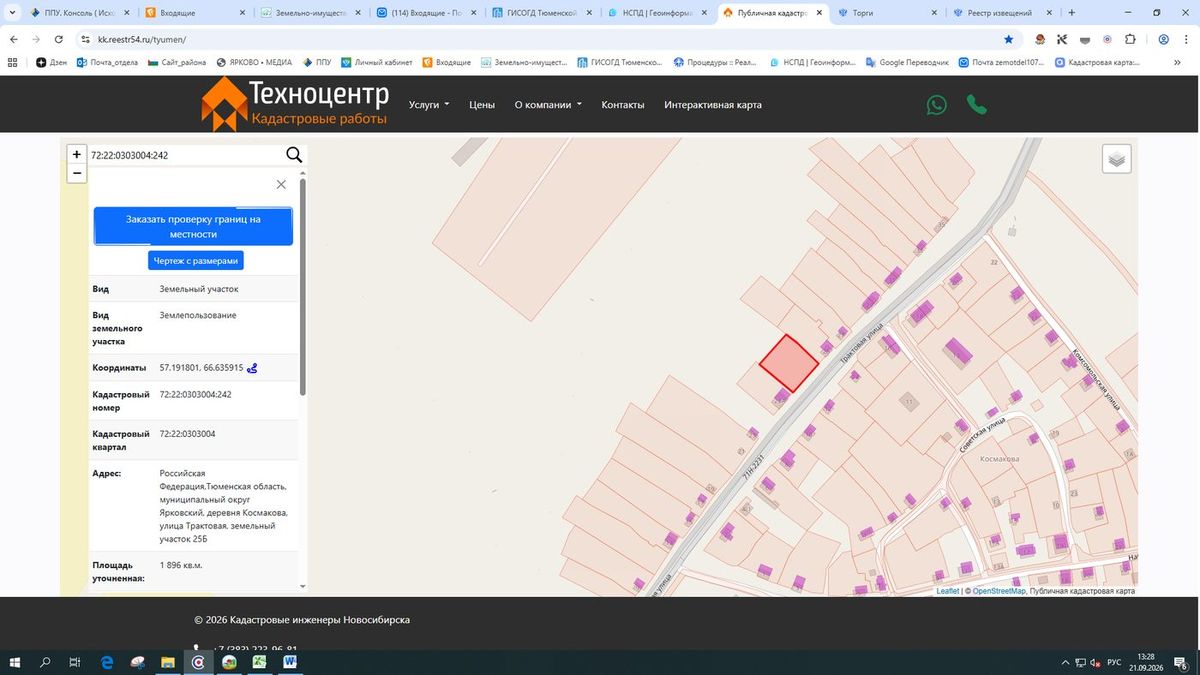1200x675 pixels.
Task: Click the Чертеж с размерами button
Action: click(x=196, y=260)
